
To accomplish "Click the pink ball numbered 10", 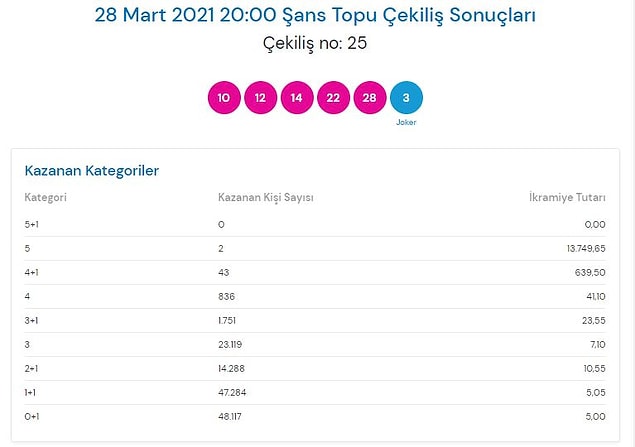I will 224,98.
